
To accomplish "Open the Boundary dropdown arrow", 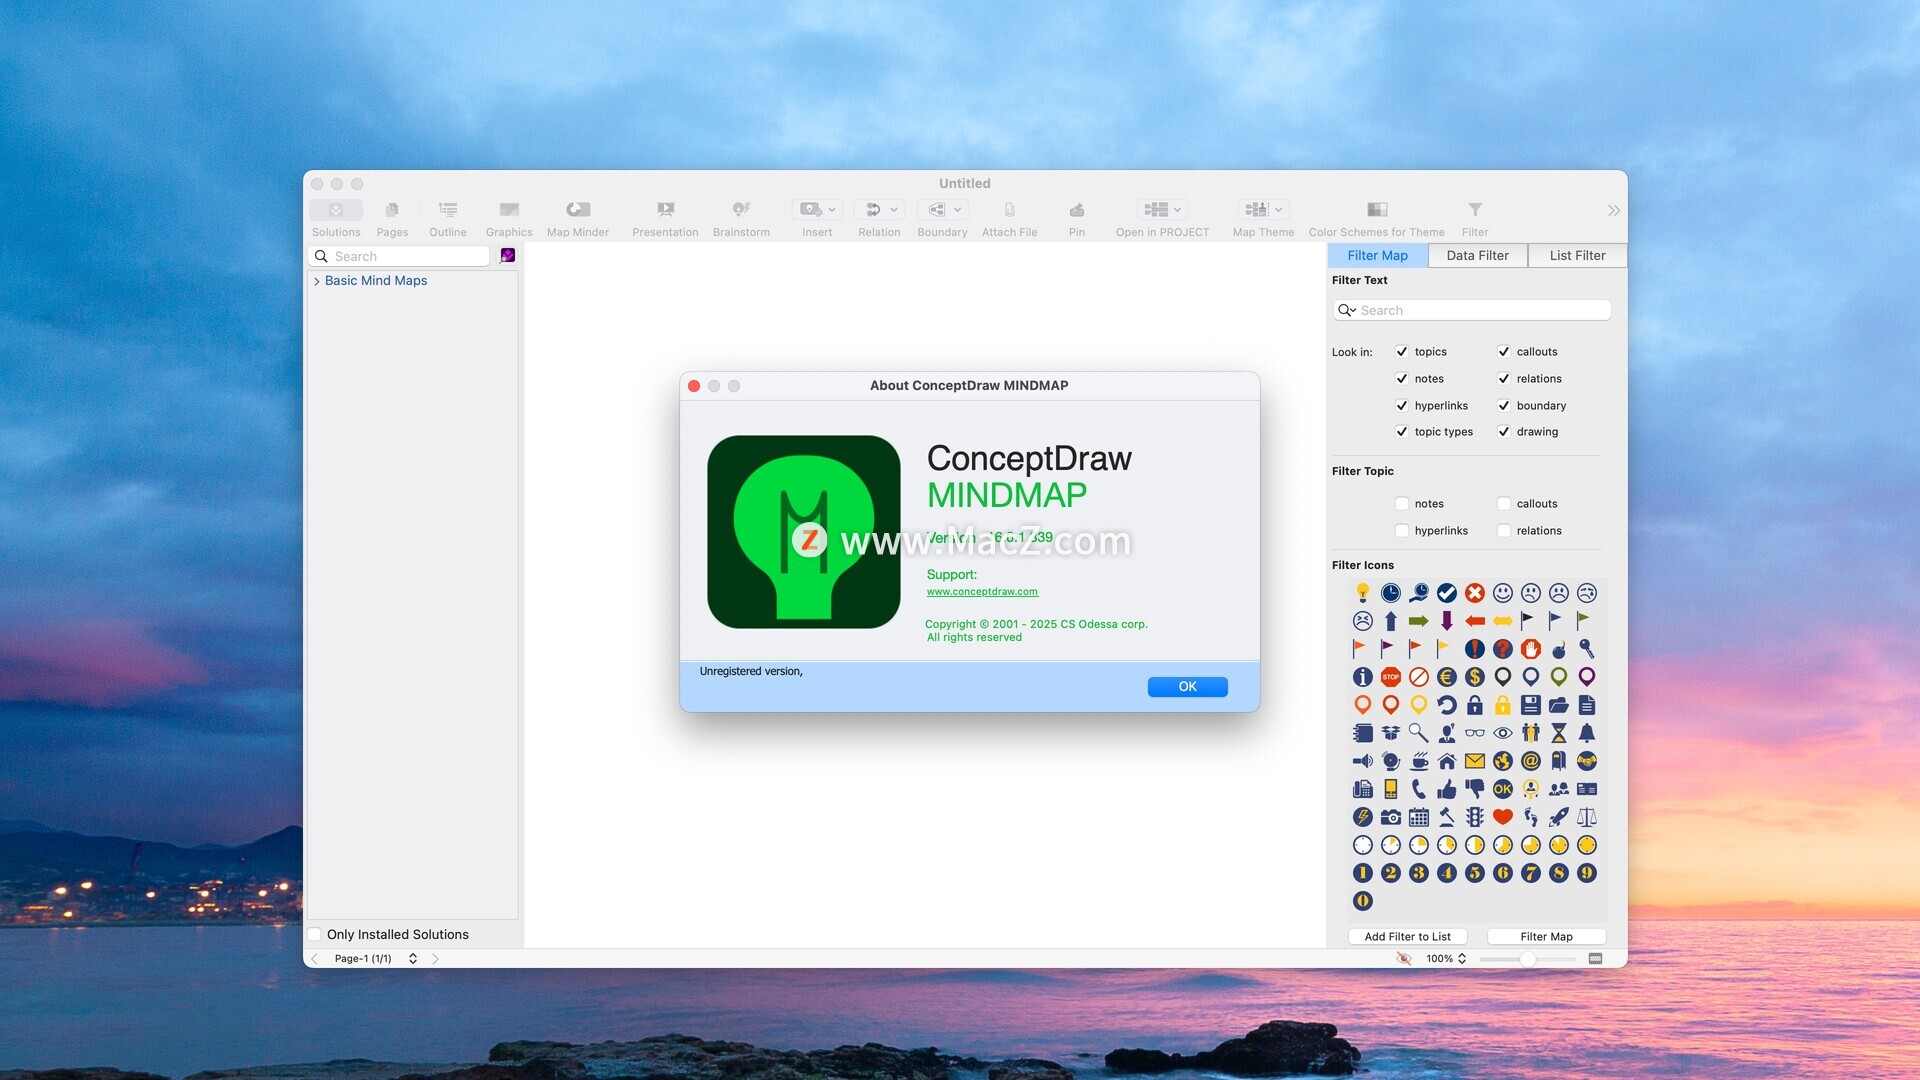I will point(957,210).
